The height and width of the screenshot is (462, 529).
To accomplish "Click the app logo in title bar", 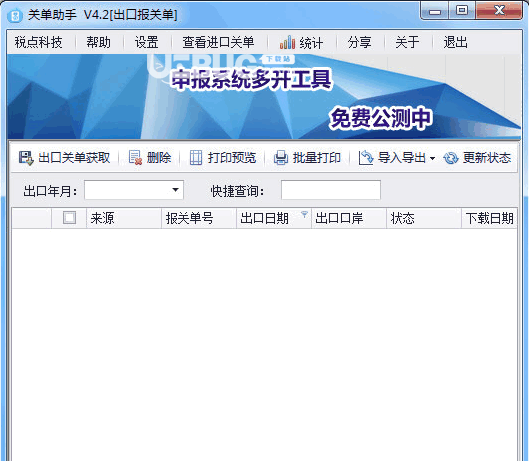I will [x=15, y=15].
